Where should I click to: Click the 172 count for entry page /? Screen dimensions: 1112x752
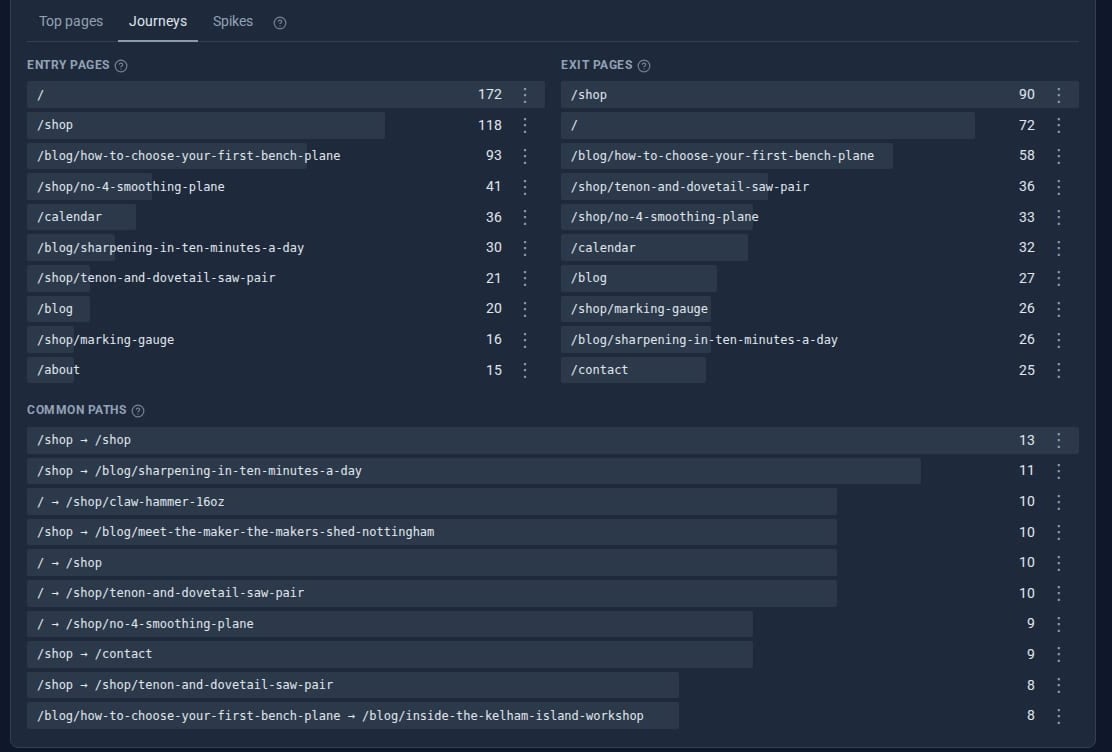pyautogui.click(x=489, y=94)
